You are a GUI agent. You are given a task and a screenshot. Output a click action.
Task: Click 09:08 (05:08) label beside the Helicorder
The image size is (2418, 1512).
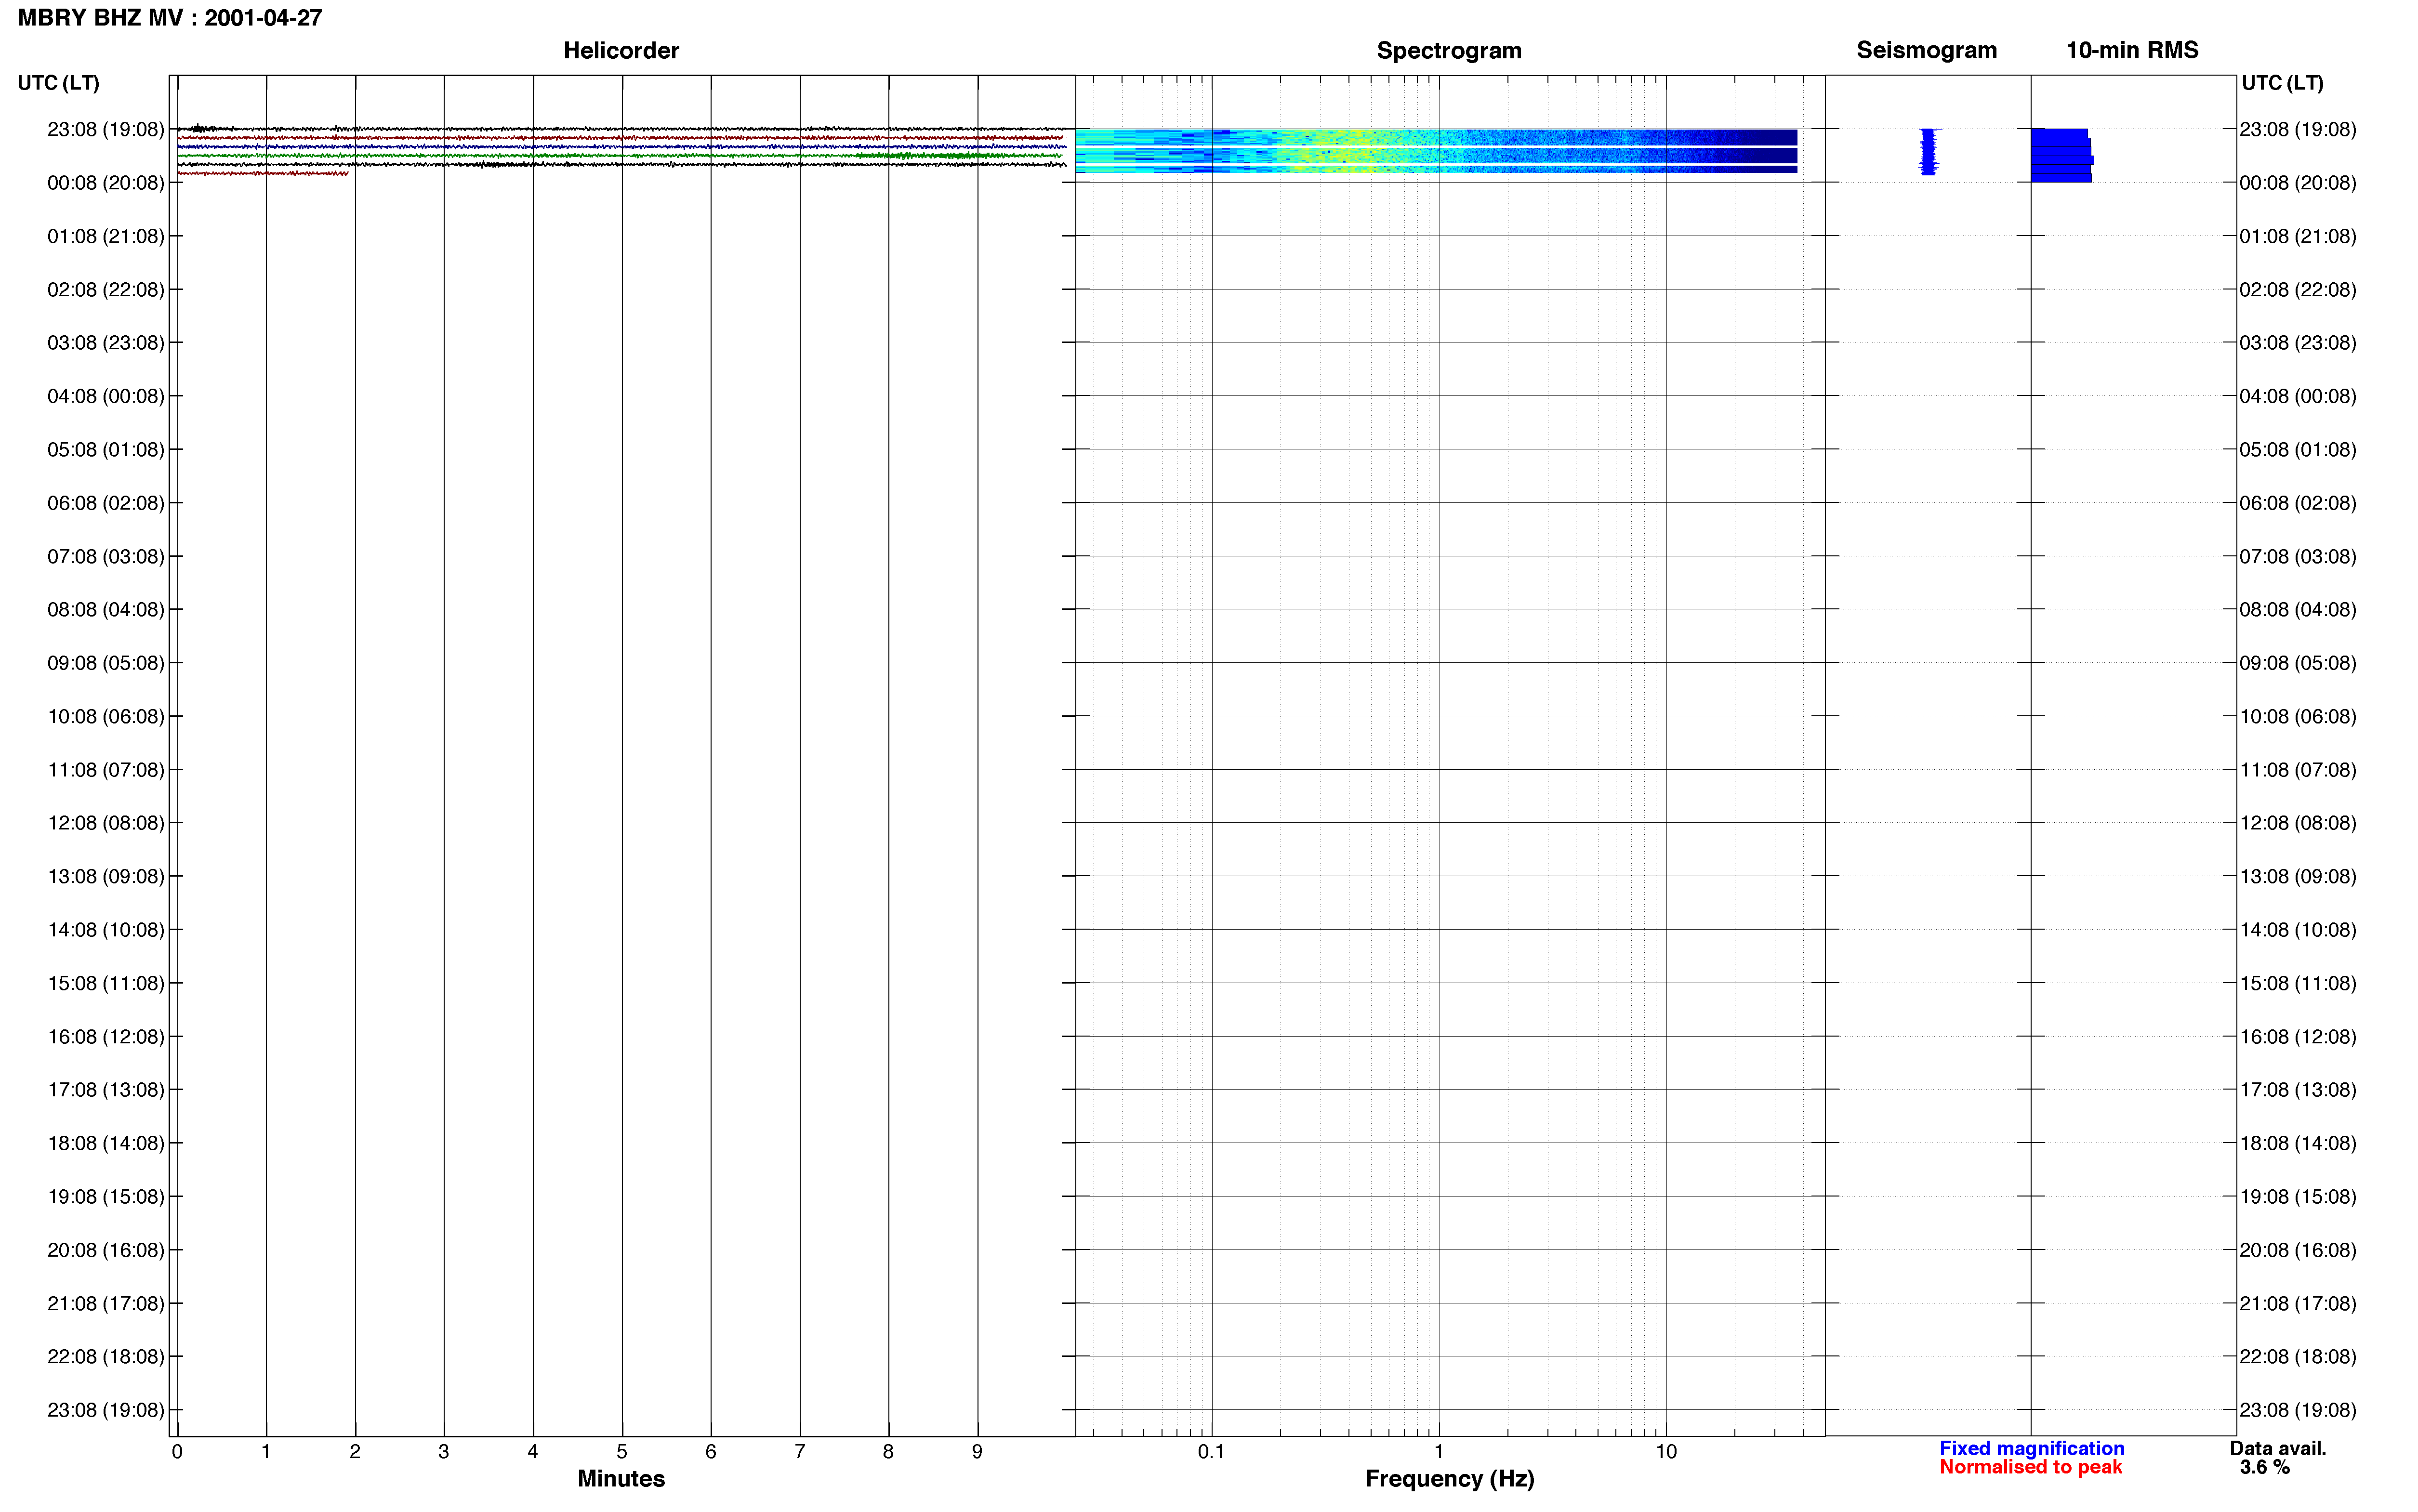click(106, 663)
